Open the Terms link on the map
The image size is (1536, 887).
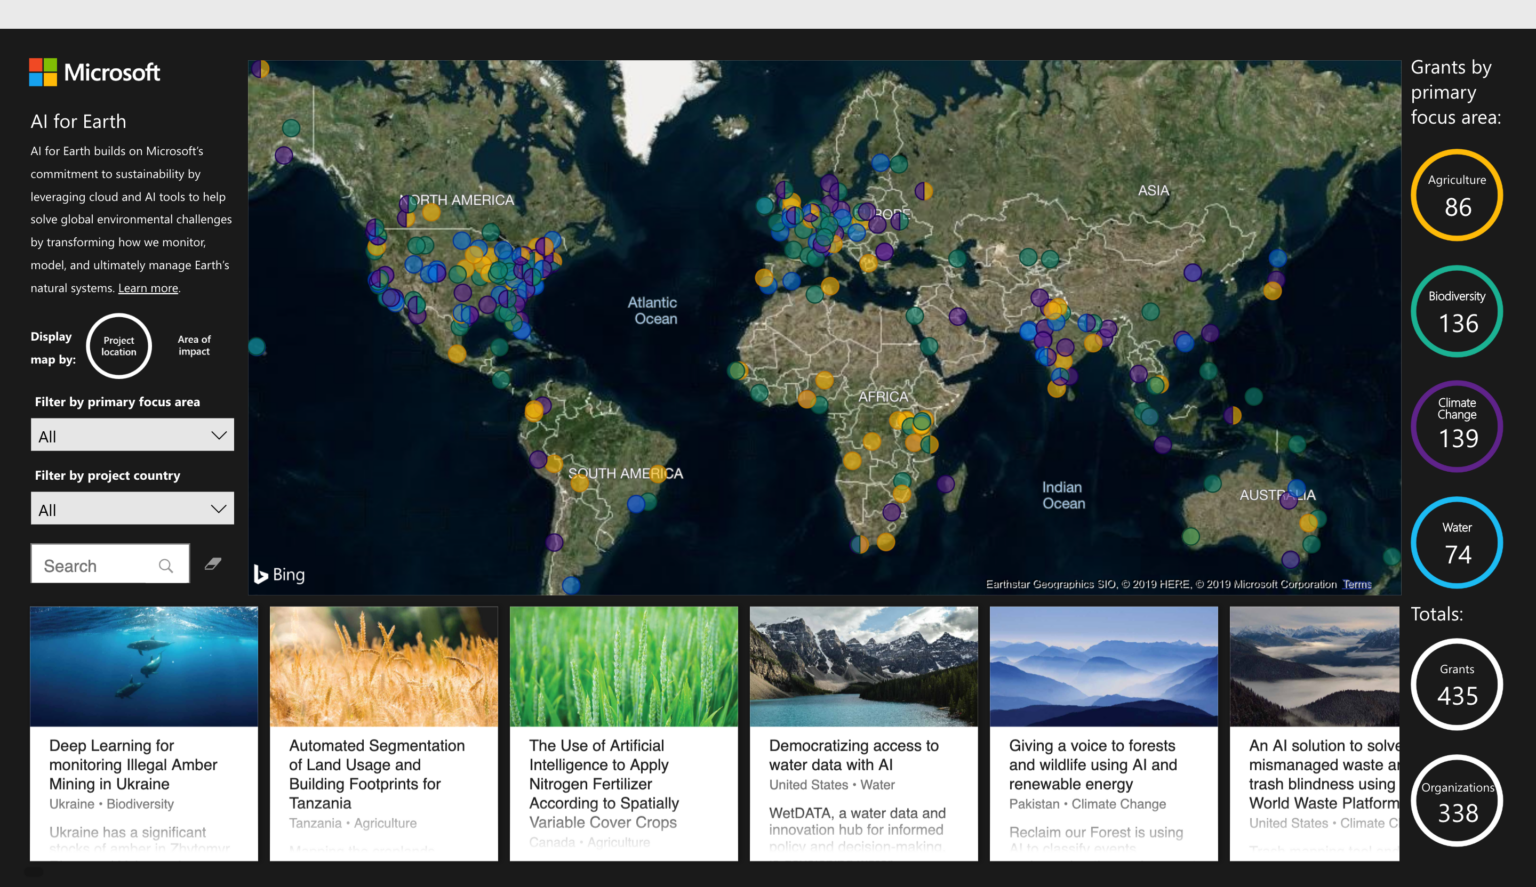pos(1356,583)
